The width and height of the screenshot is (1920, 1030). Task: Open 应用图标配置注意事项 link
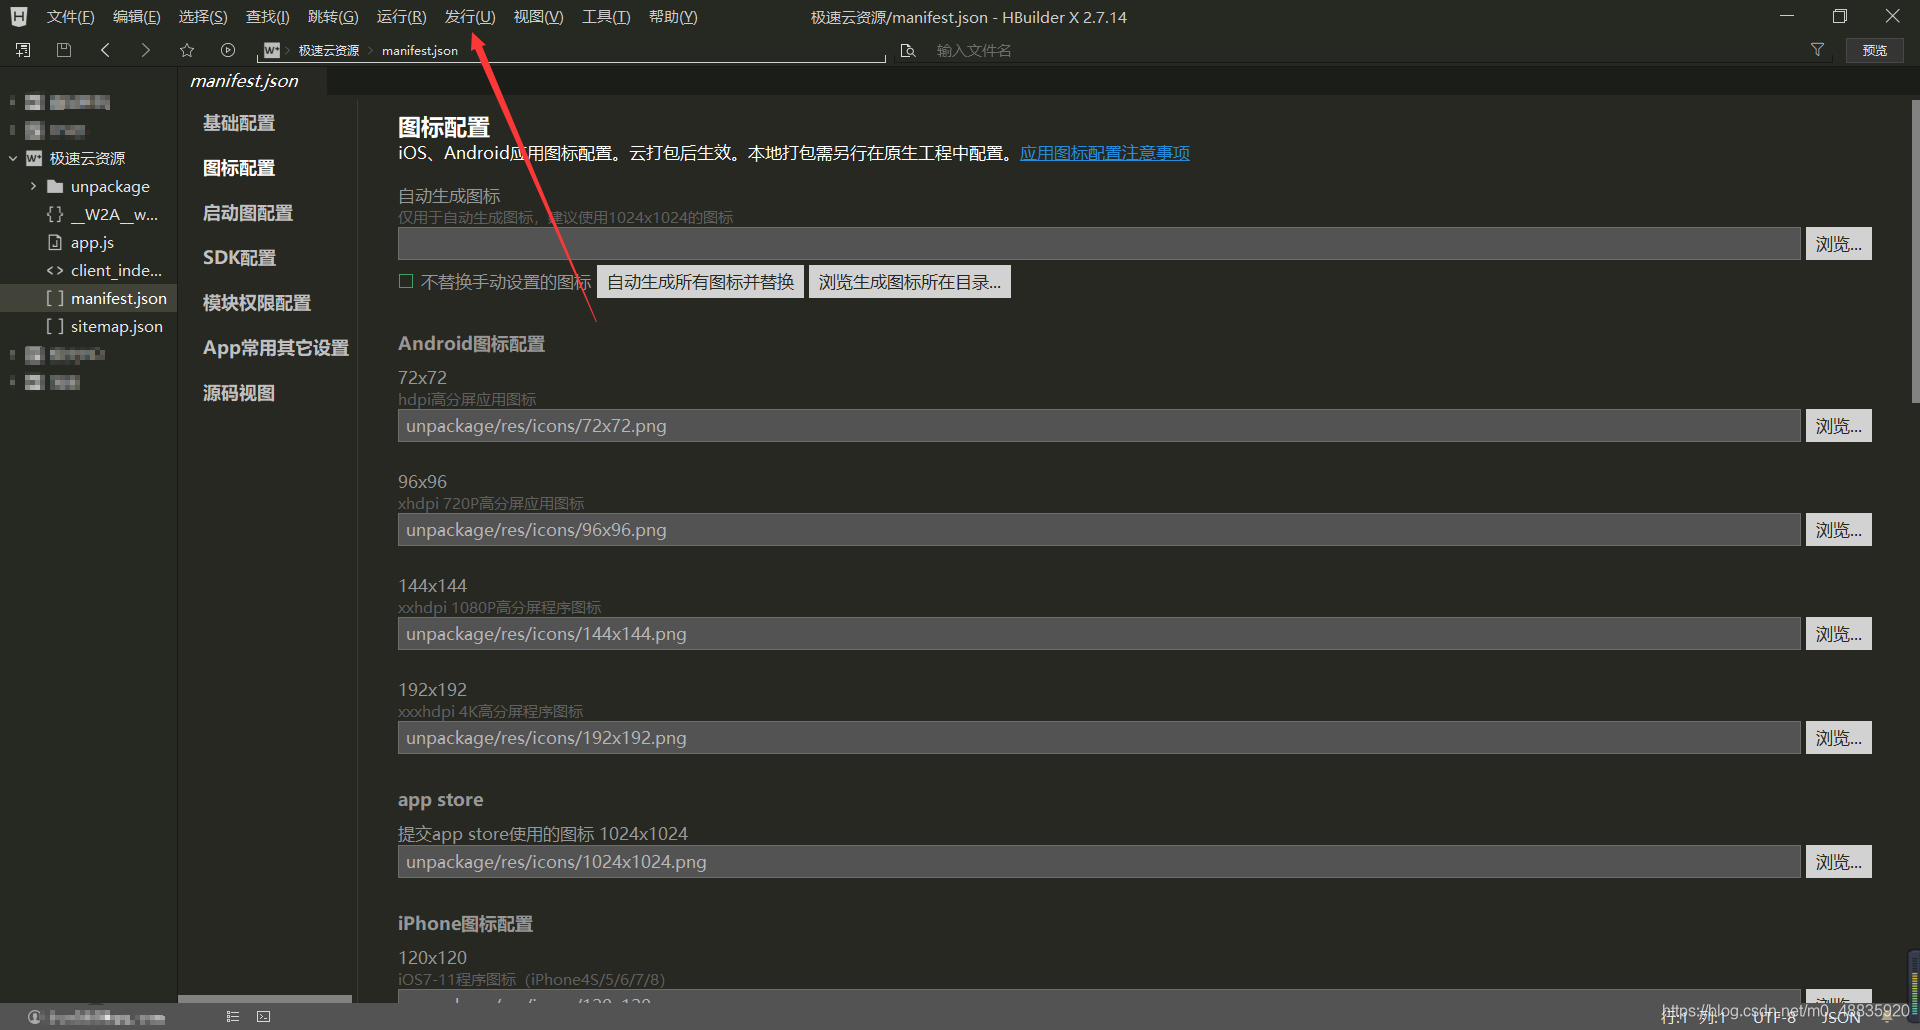1105,153
